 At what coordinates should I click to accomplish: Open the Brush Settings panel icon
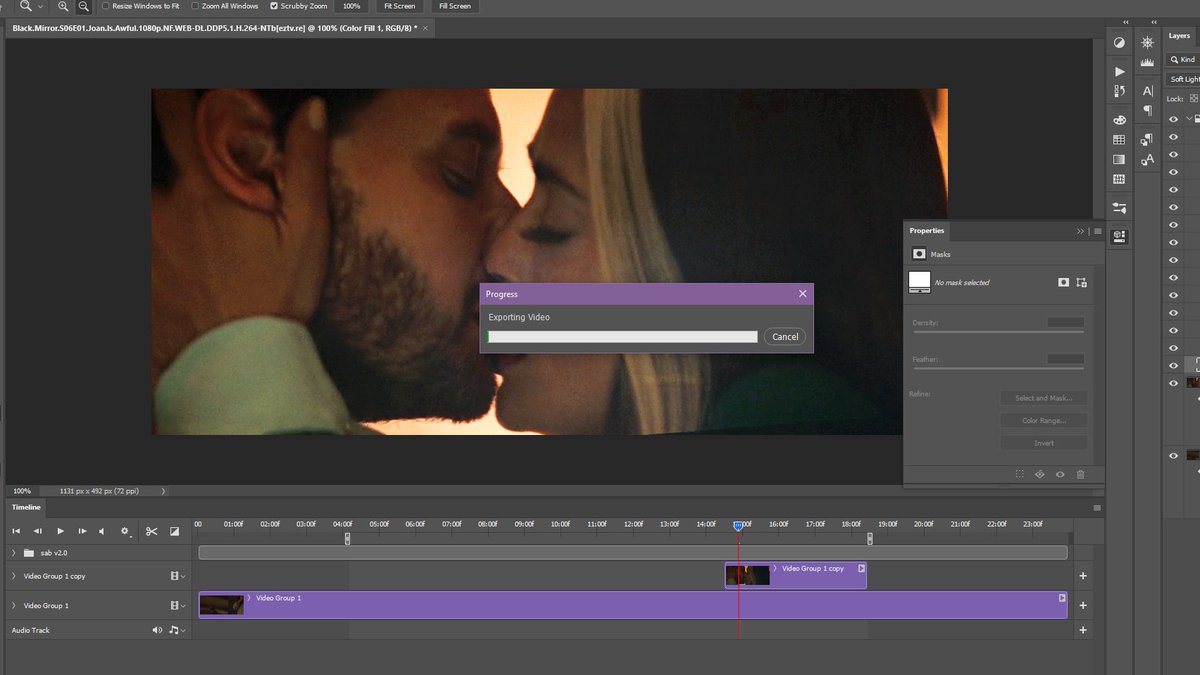pos(1119,208)
